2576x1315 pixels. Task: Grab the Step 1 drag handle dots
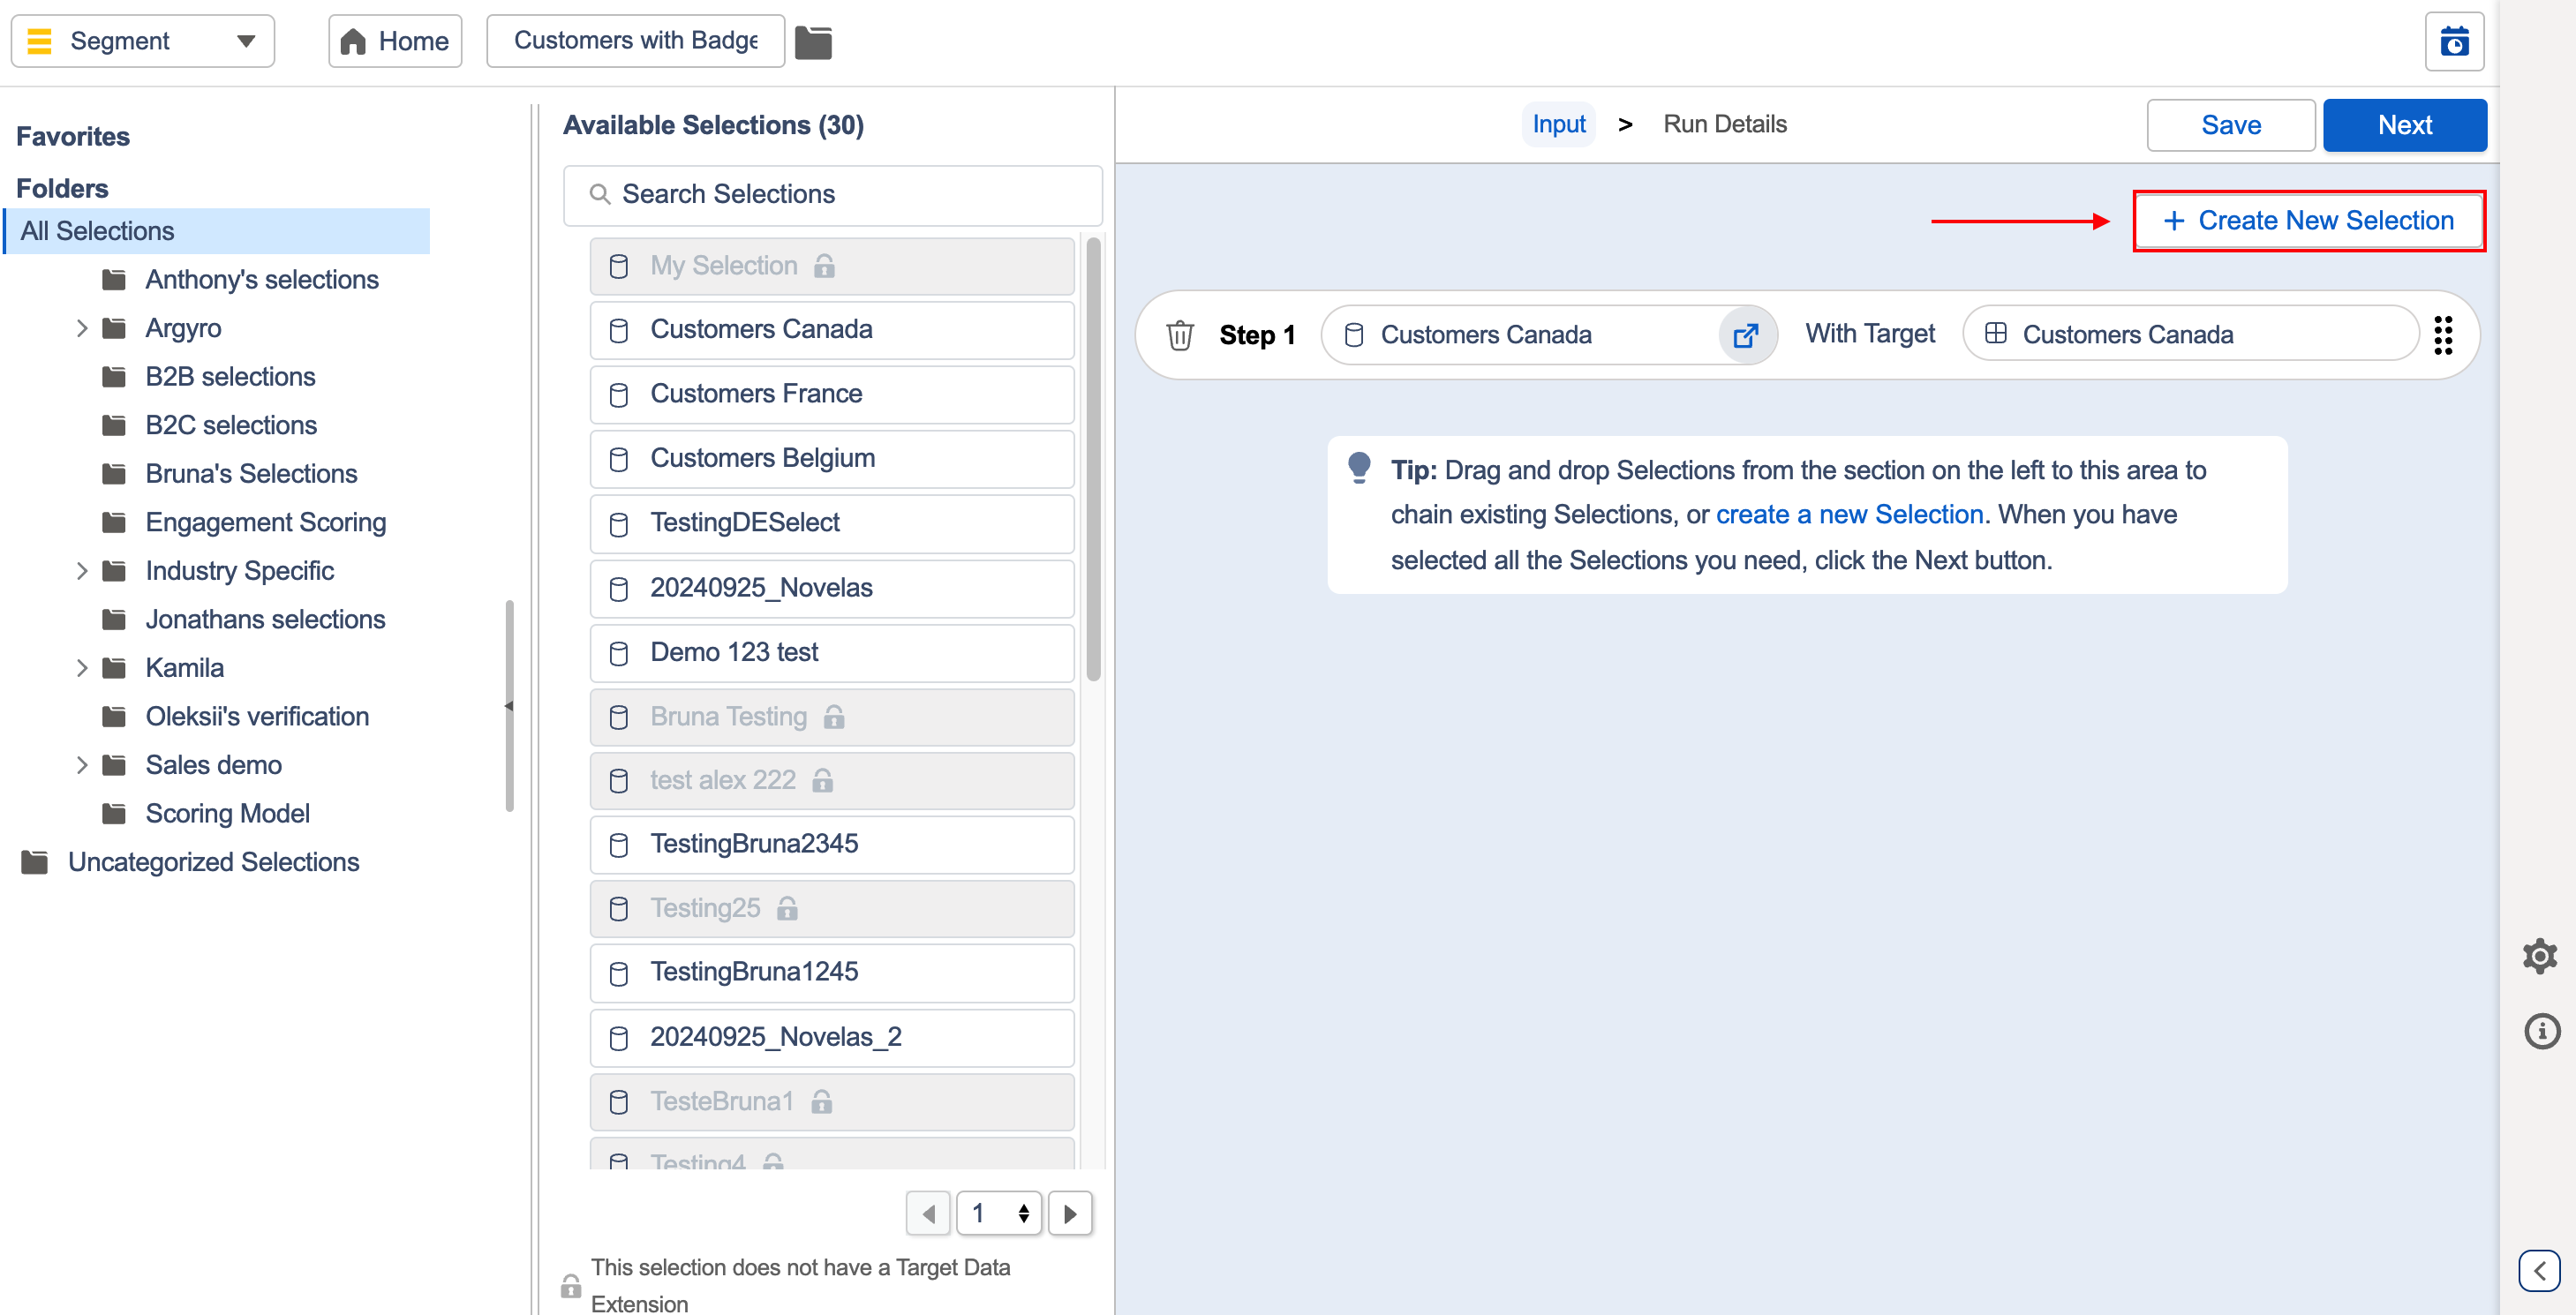tap(2443, 335)
